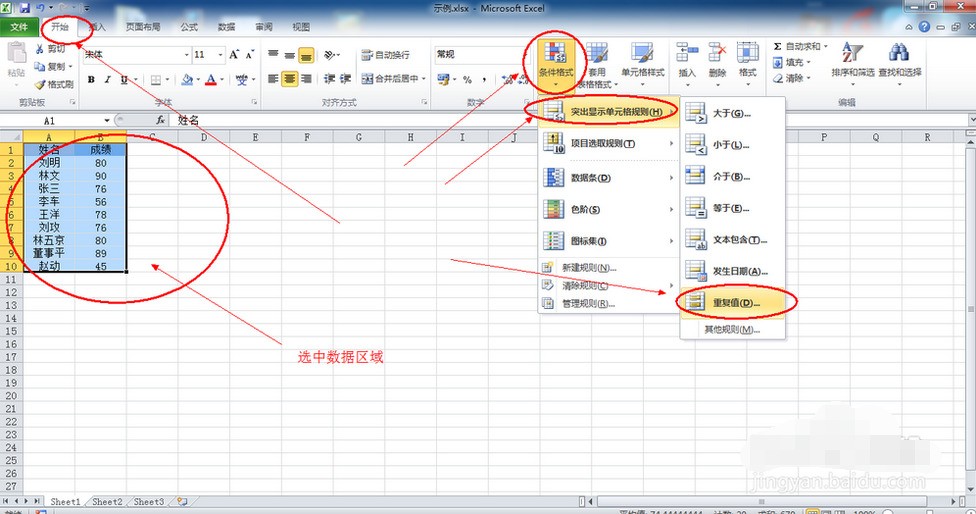
Task: Expand AutoSum (自动求和) dropdown arrow
Action: tap(825, 46)
